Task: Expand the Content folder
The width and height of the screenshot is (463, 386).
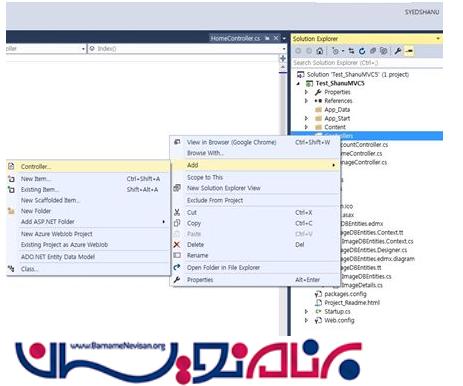Action: [306, 127]
